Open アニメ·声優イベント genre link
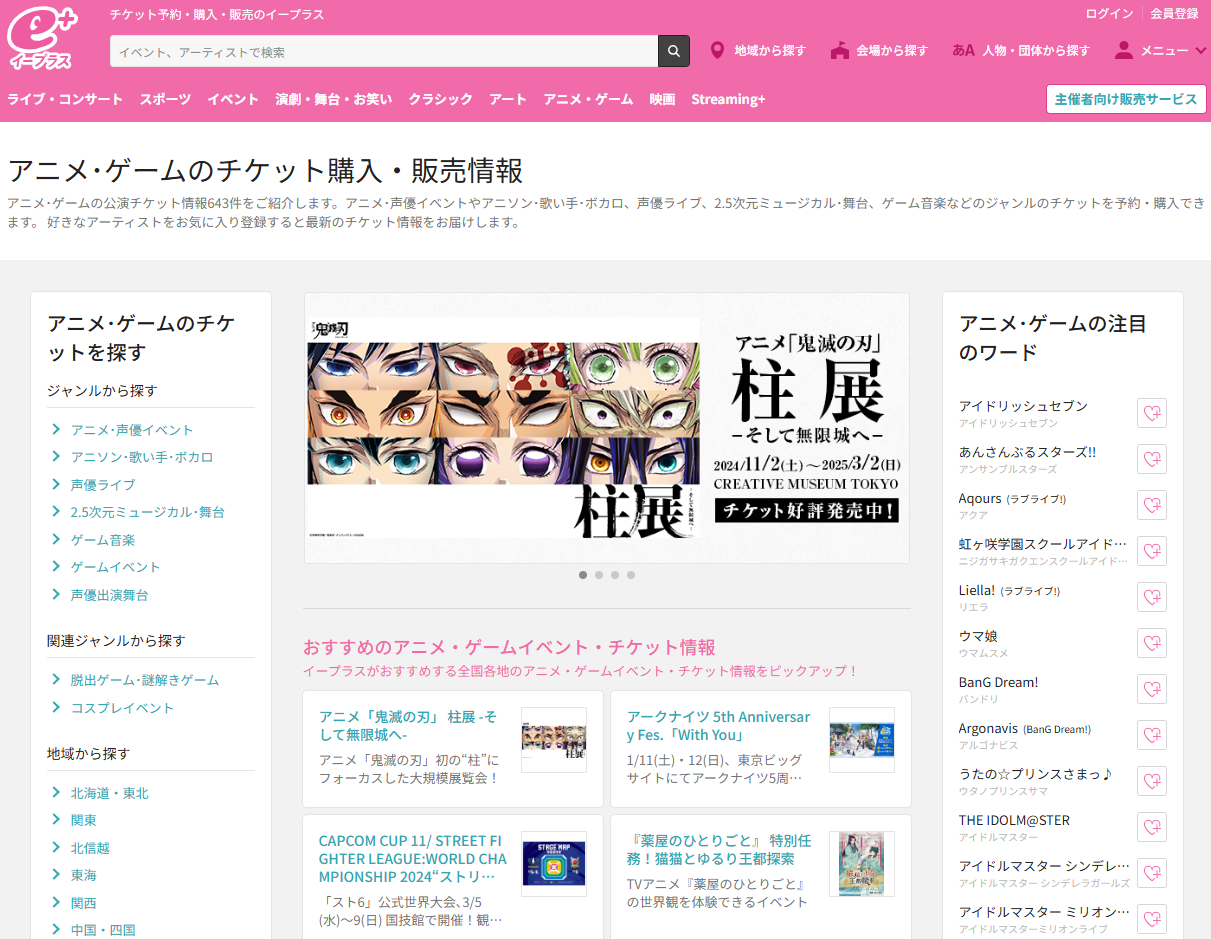Image resolution: width=1211 pixels, height=939 pixels. tap(132, 430)
